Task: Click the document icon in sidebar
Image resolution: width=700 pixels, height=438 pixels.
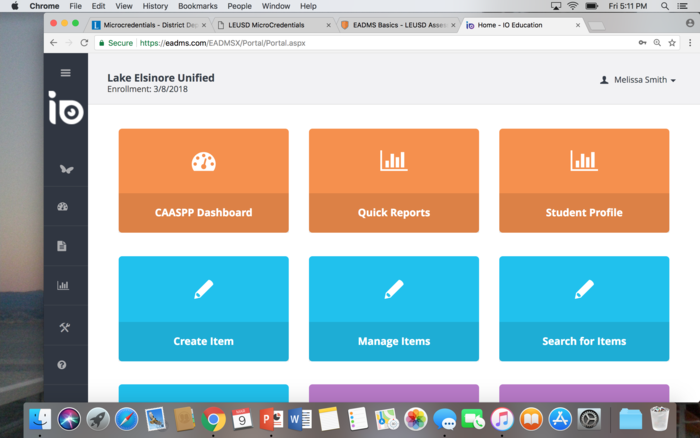Action: pyautogui.click(x=62, y=246)
